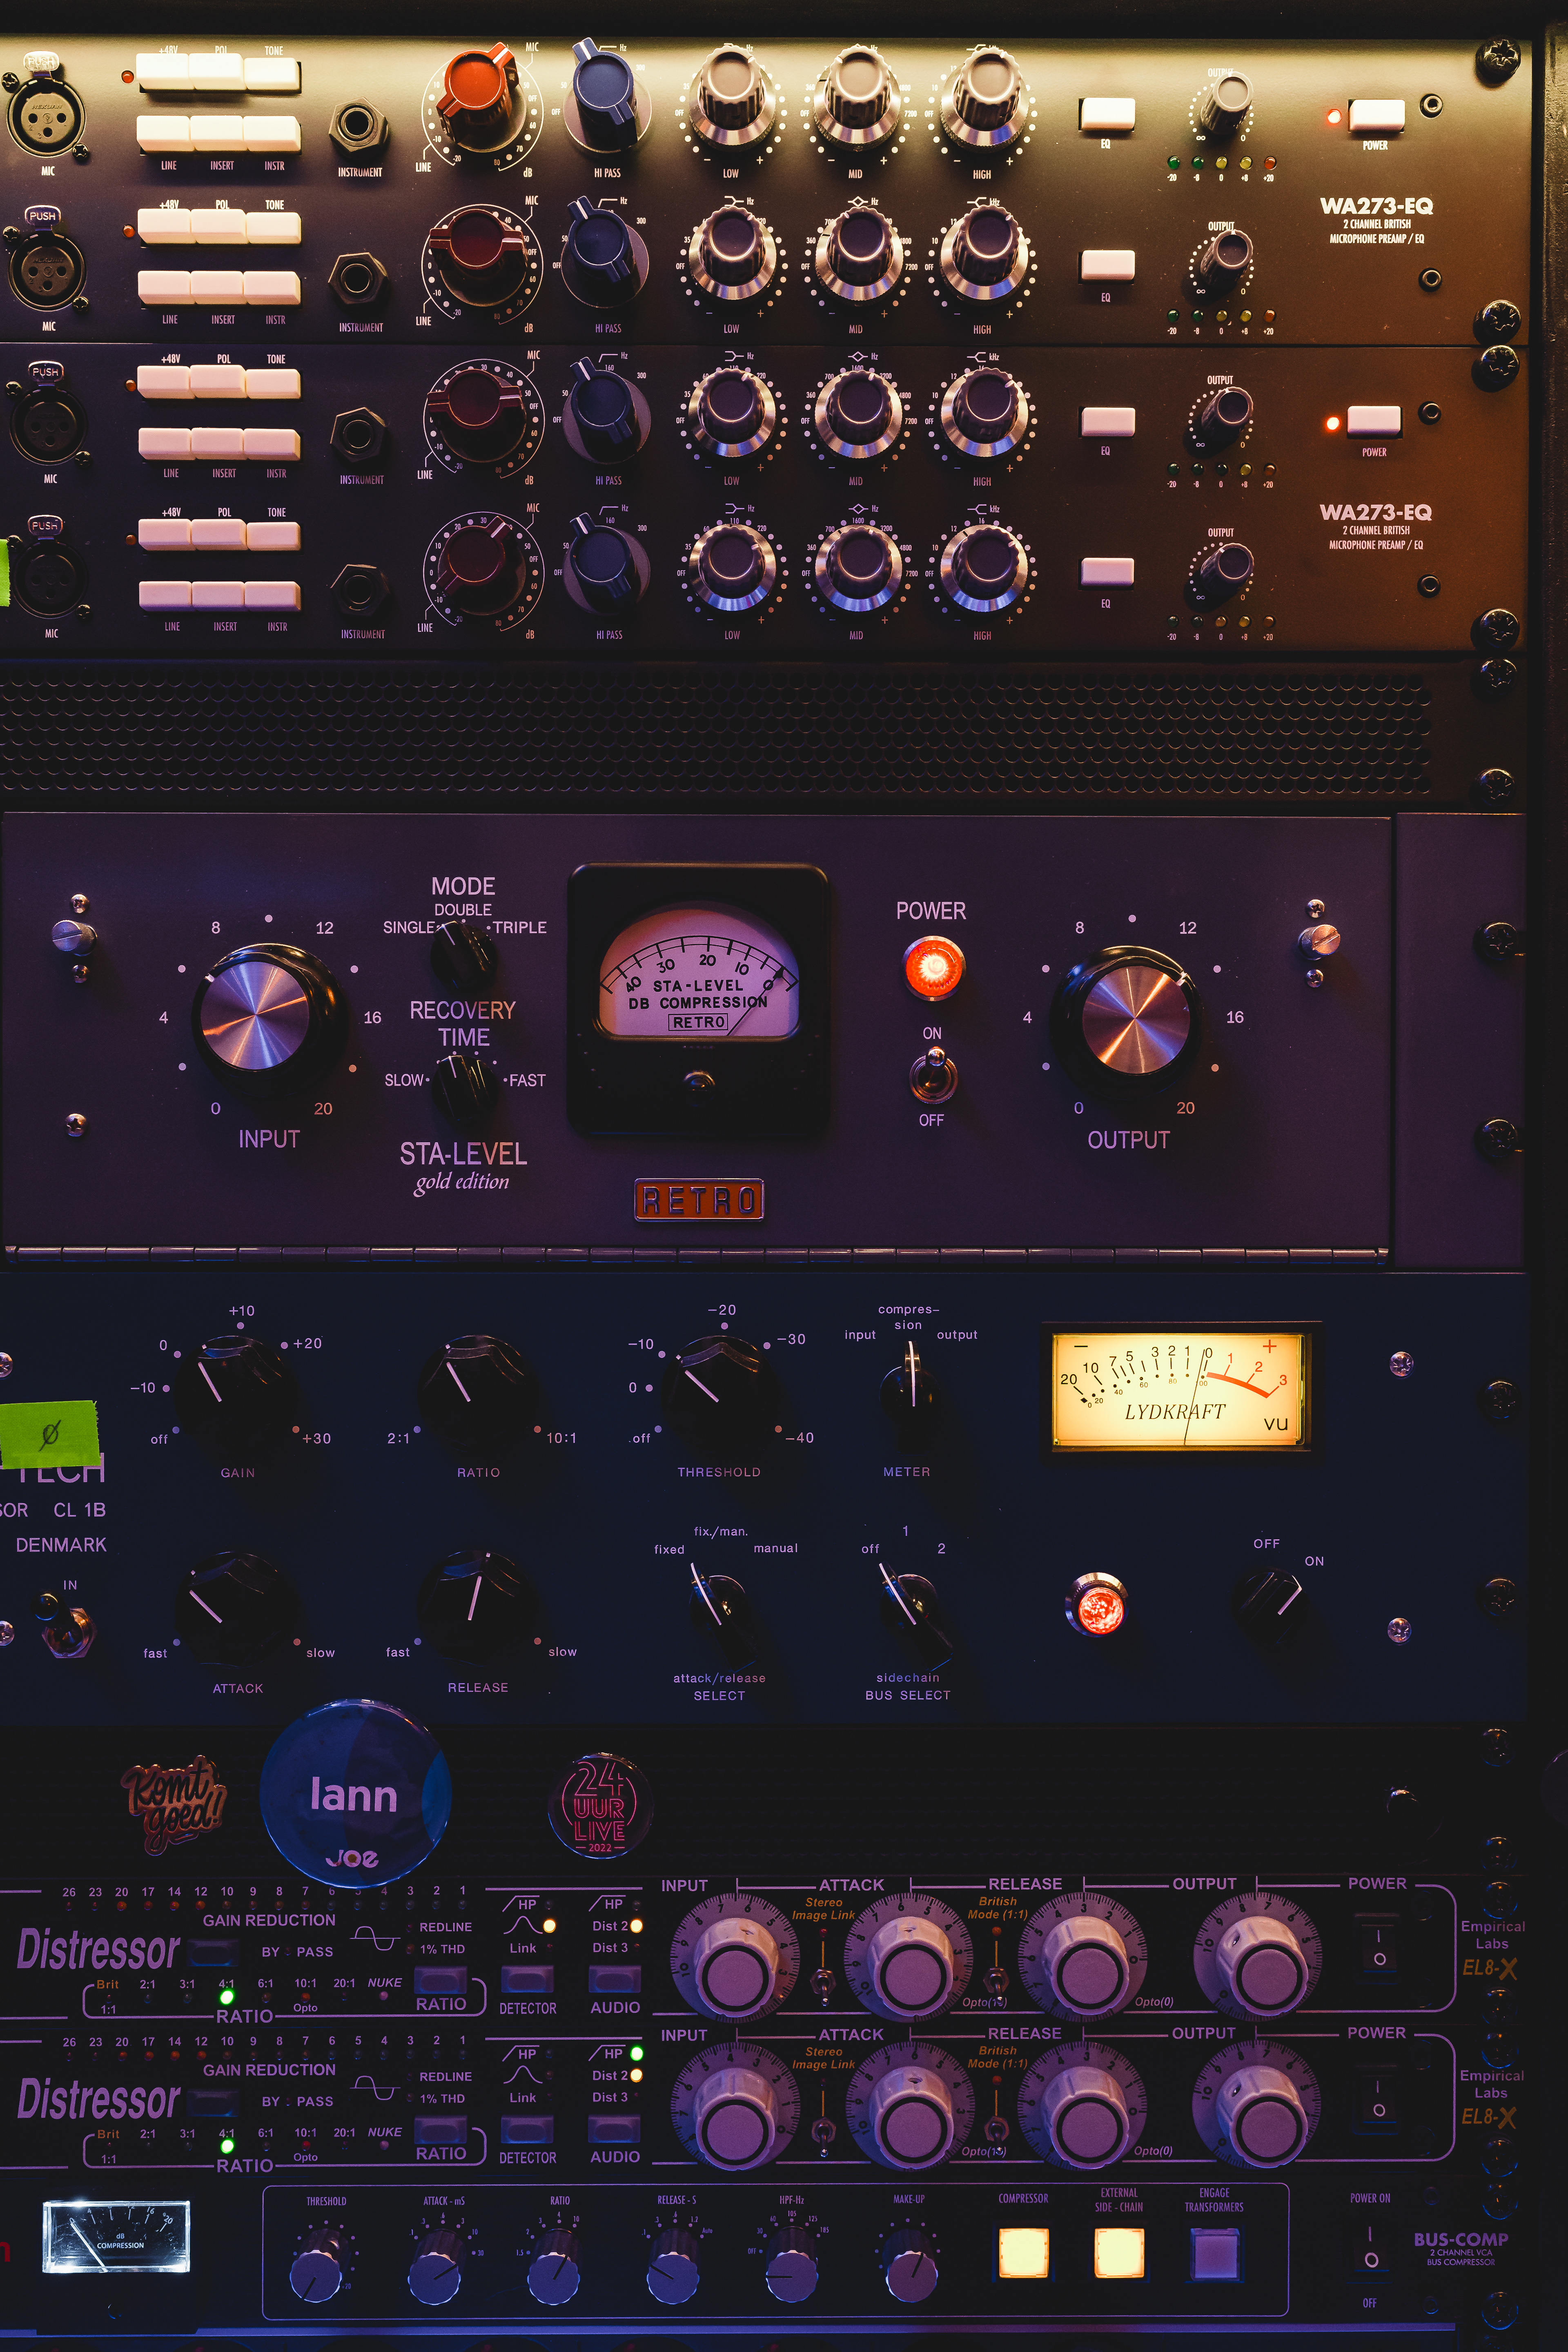Turn the Bus-Comp RELEASE-S knob
1568x2352 pixels.
pyautogui.click(x=674, y=2270)
